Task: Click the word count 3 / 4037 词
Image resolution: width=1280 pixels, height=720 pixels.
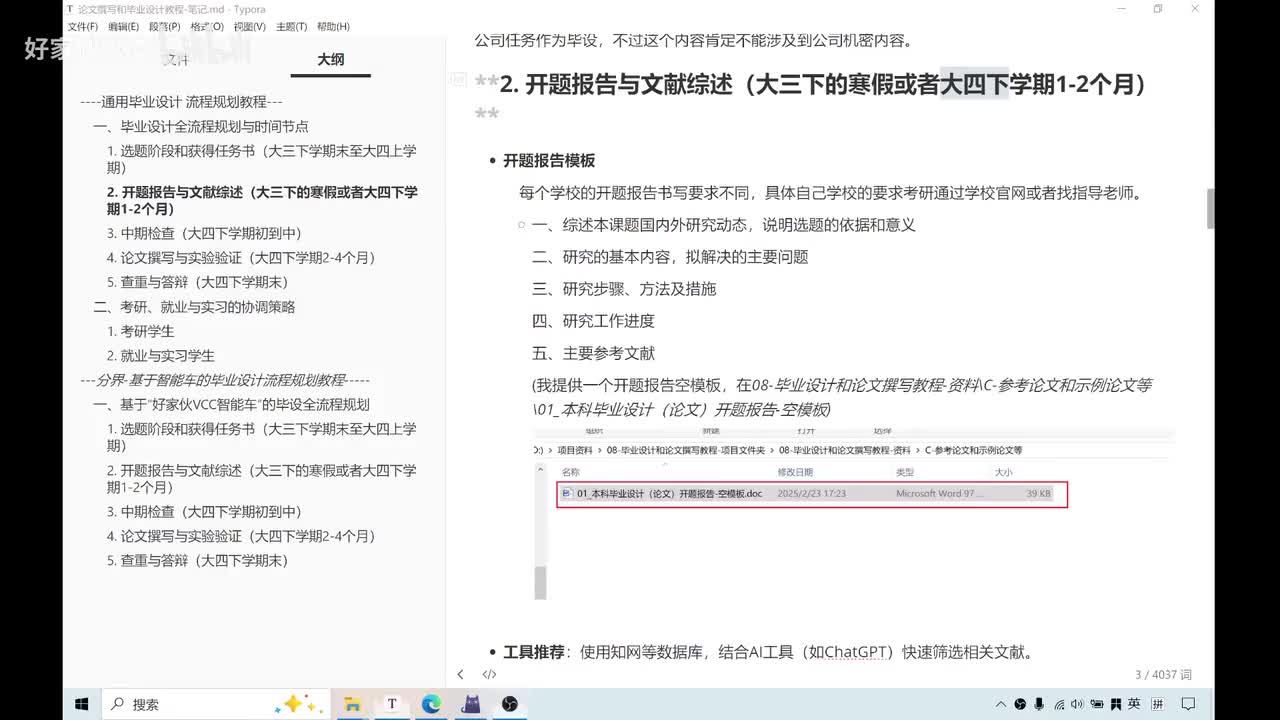Action: coord(1163,675)
